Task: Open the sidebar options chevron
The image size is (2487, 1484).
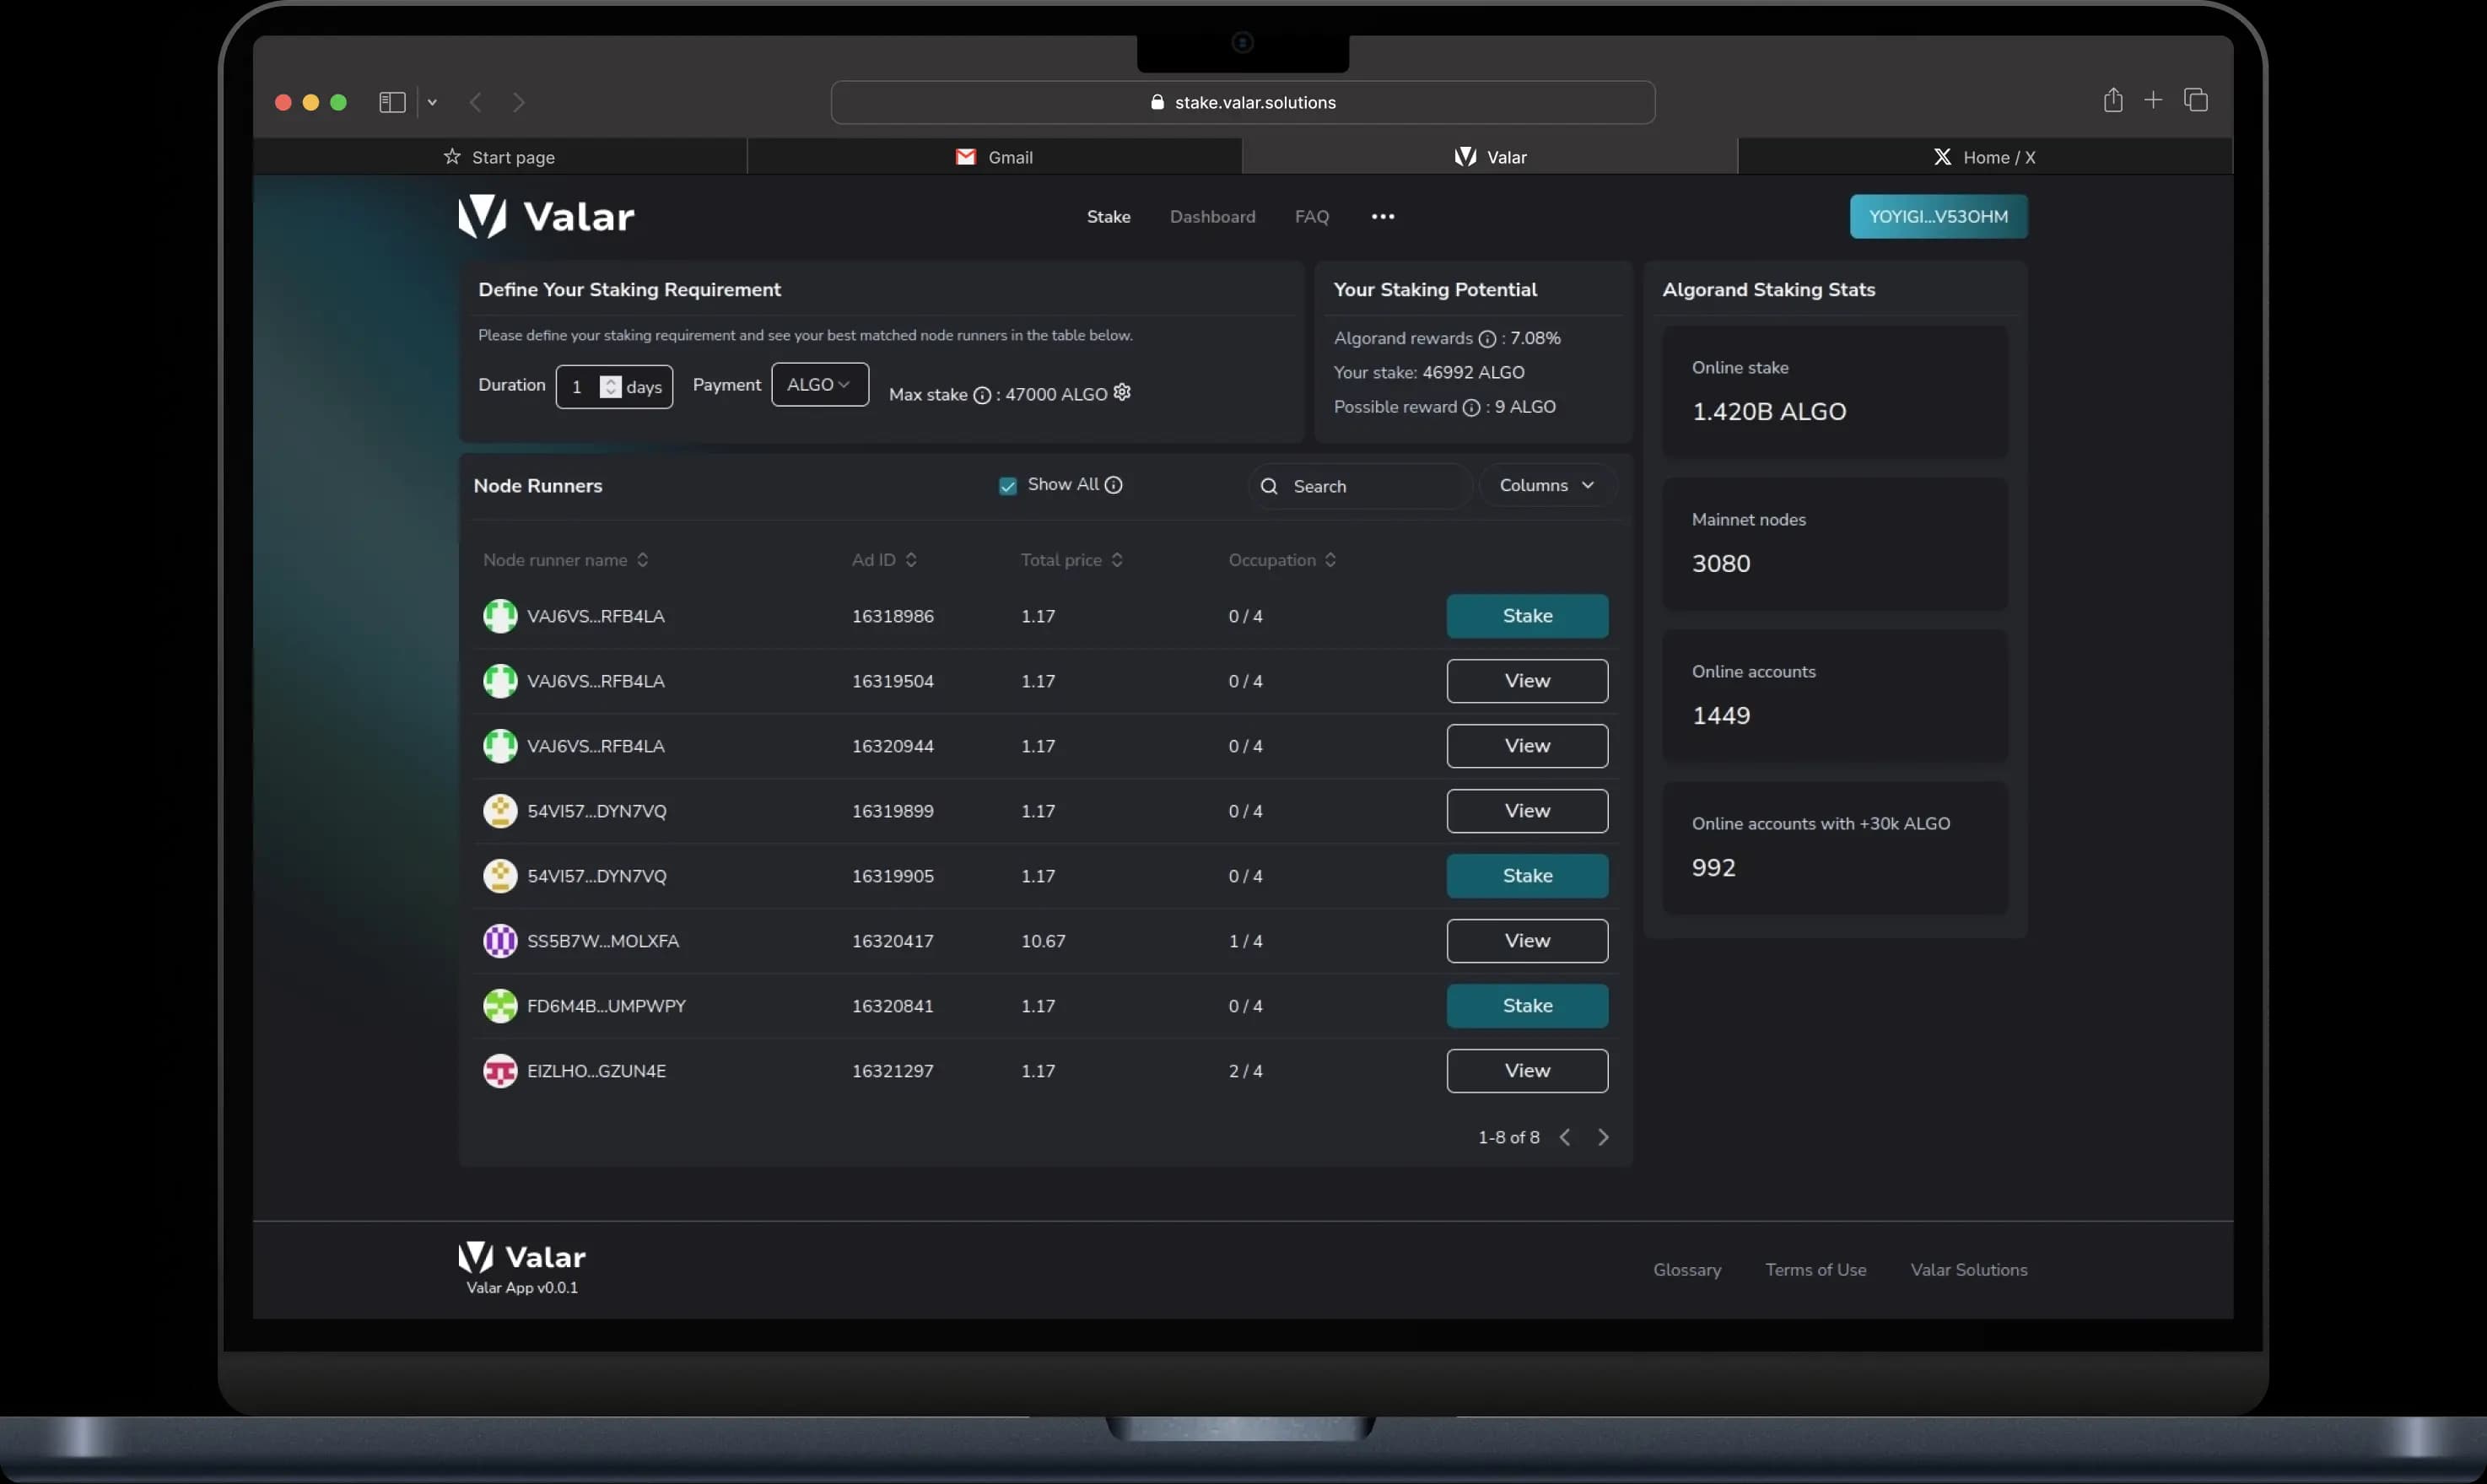Action: 432,102
